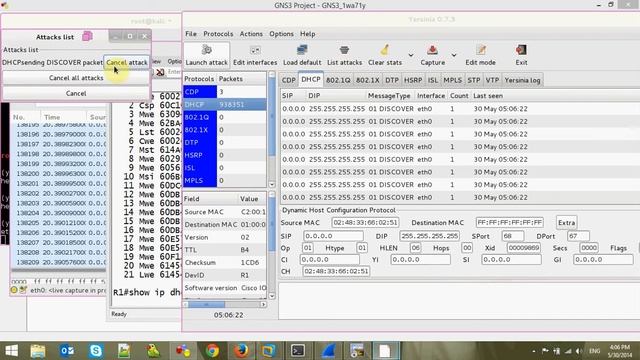This screenshot has width=640, height=360.
Task: Toggle Edit mode in the toolbar
Action: (480, 55)
